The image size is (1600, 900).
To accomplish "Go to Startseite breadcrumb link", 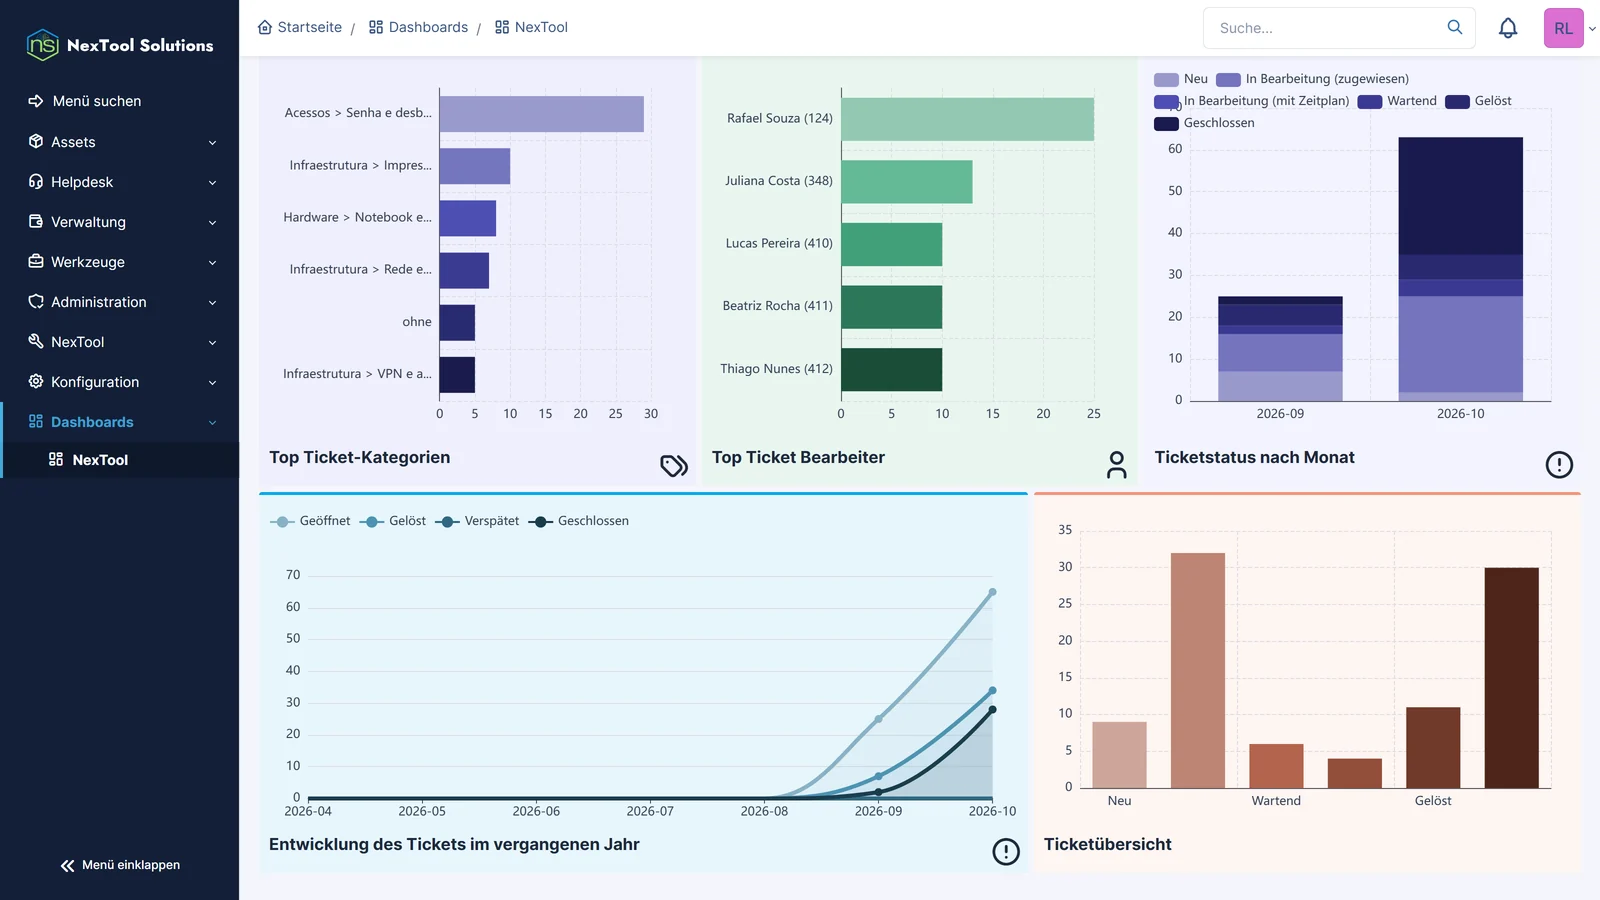I will tap(300, 27).
